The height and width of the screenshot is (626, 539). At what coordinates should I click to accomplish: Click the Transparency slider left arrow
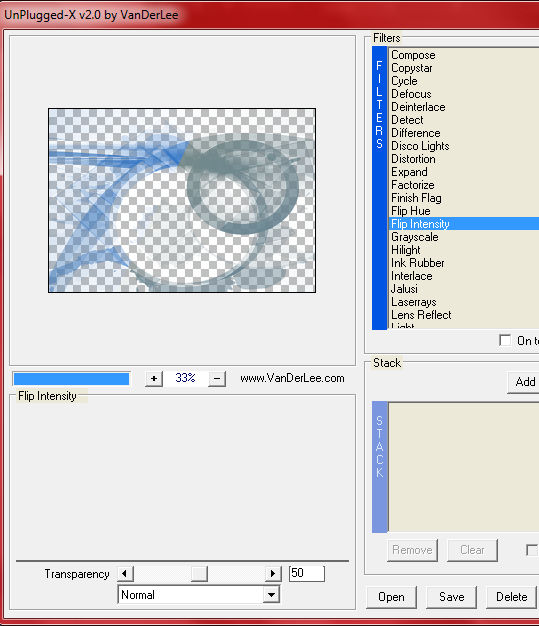(x=125, y=574)
